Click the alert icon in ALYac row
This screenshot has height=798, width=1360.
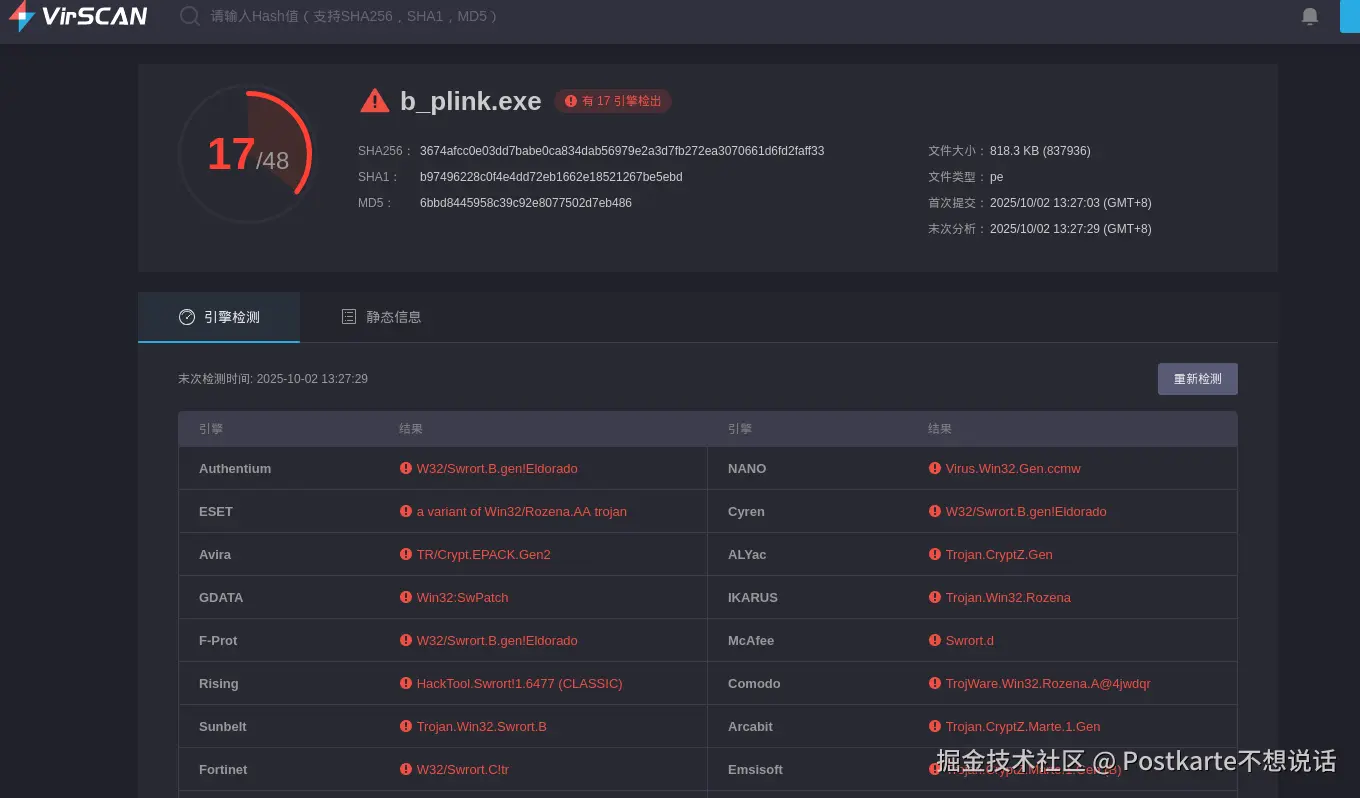coord(935,554)
